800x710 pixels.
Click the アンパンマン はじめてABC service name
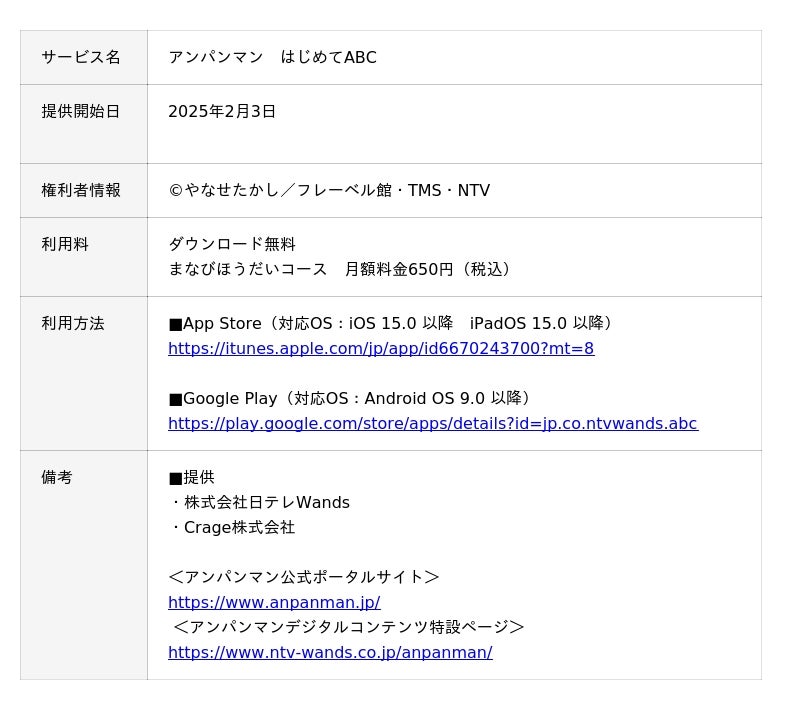[x=272, y=58]
